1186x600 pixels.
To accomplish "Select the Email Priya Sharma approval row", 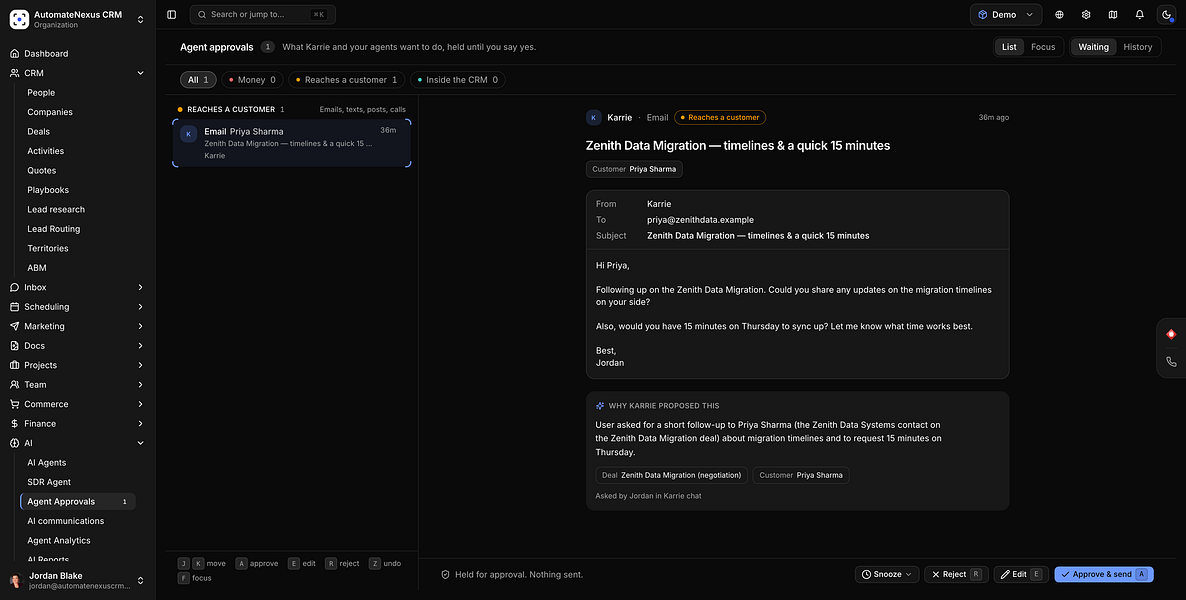I will click(x=292, y=143).
